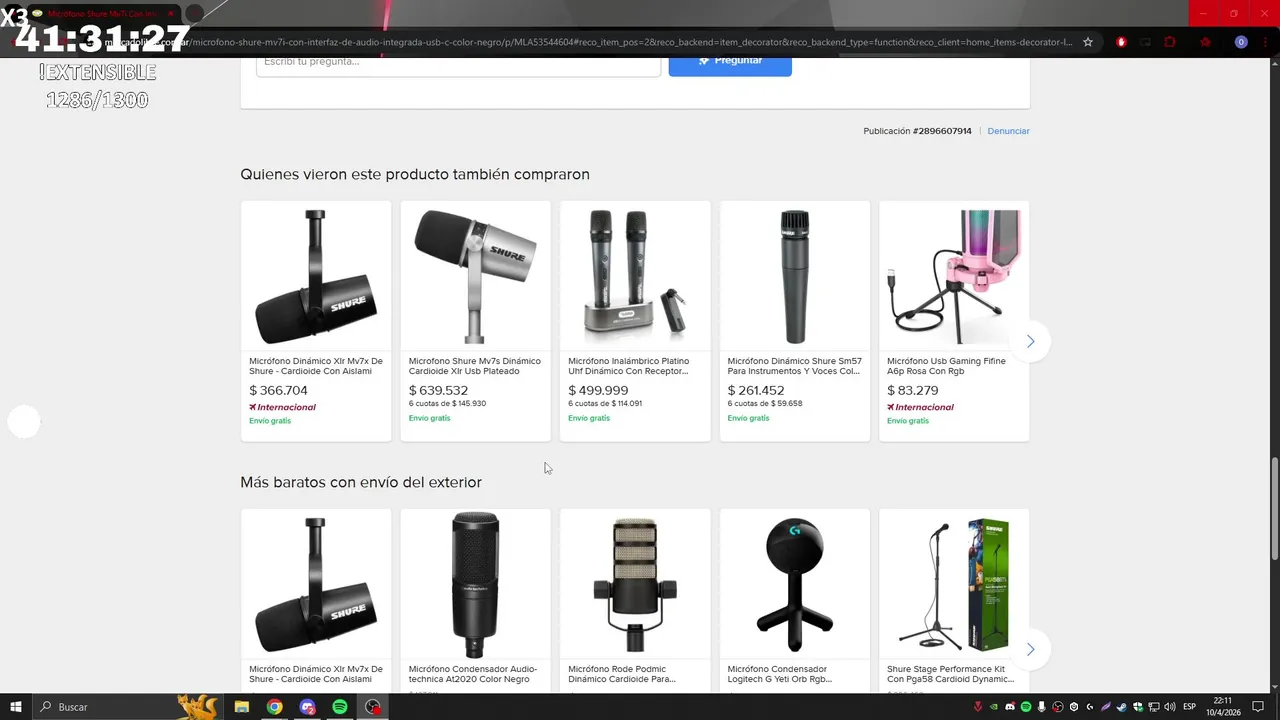
Task: Open OBS Studio taskbar icon
Action: tap(373, 707)
